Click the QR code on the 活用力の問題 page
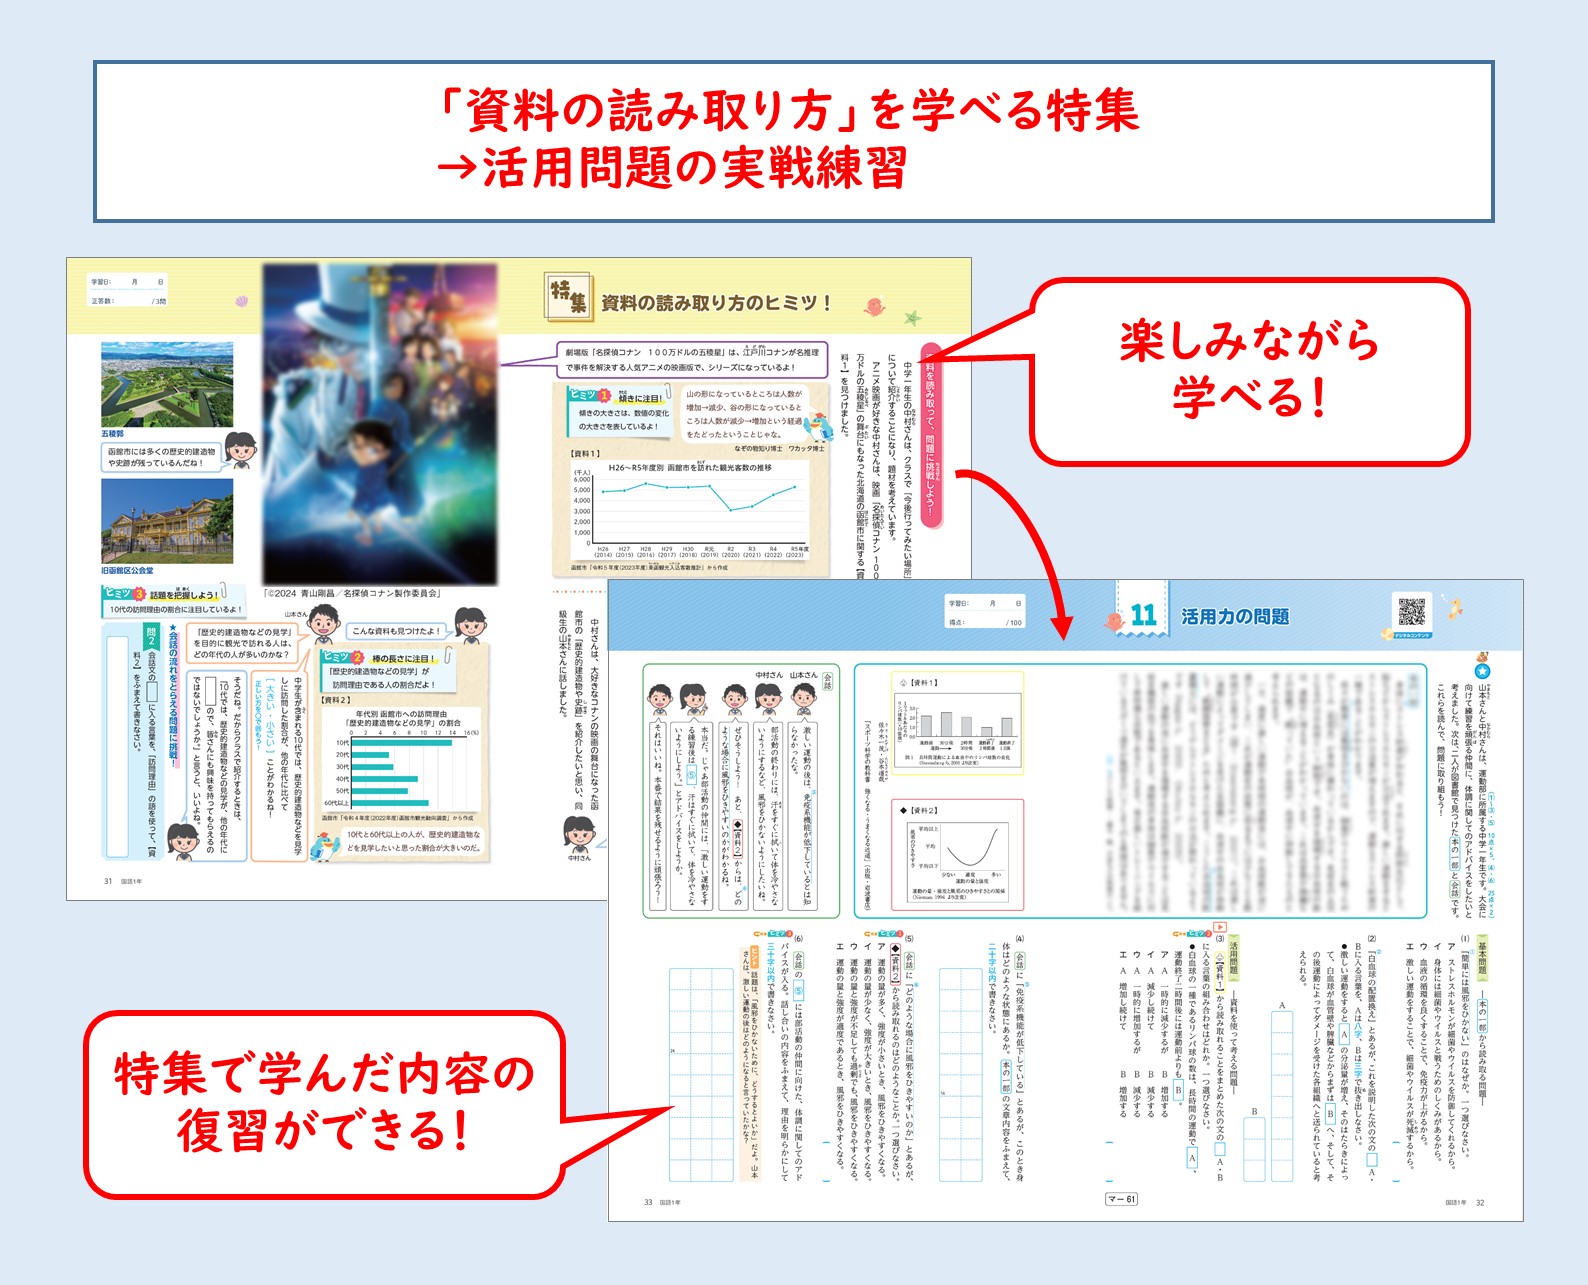This screenshot has height=1285, width=1588. coord(1411,611)
